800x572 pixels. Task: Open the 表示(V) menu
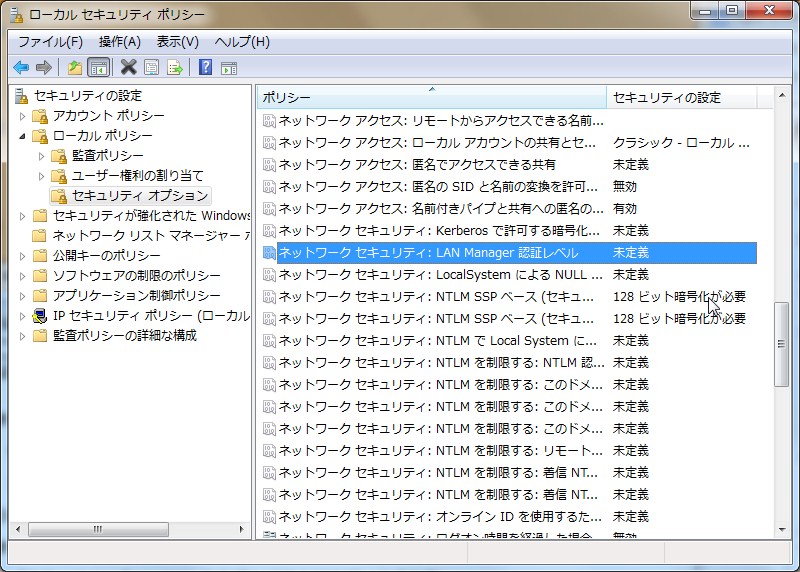(178, 42)
